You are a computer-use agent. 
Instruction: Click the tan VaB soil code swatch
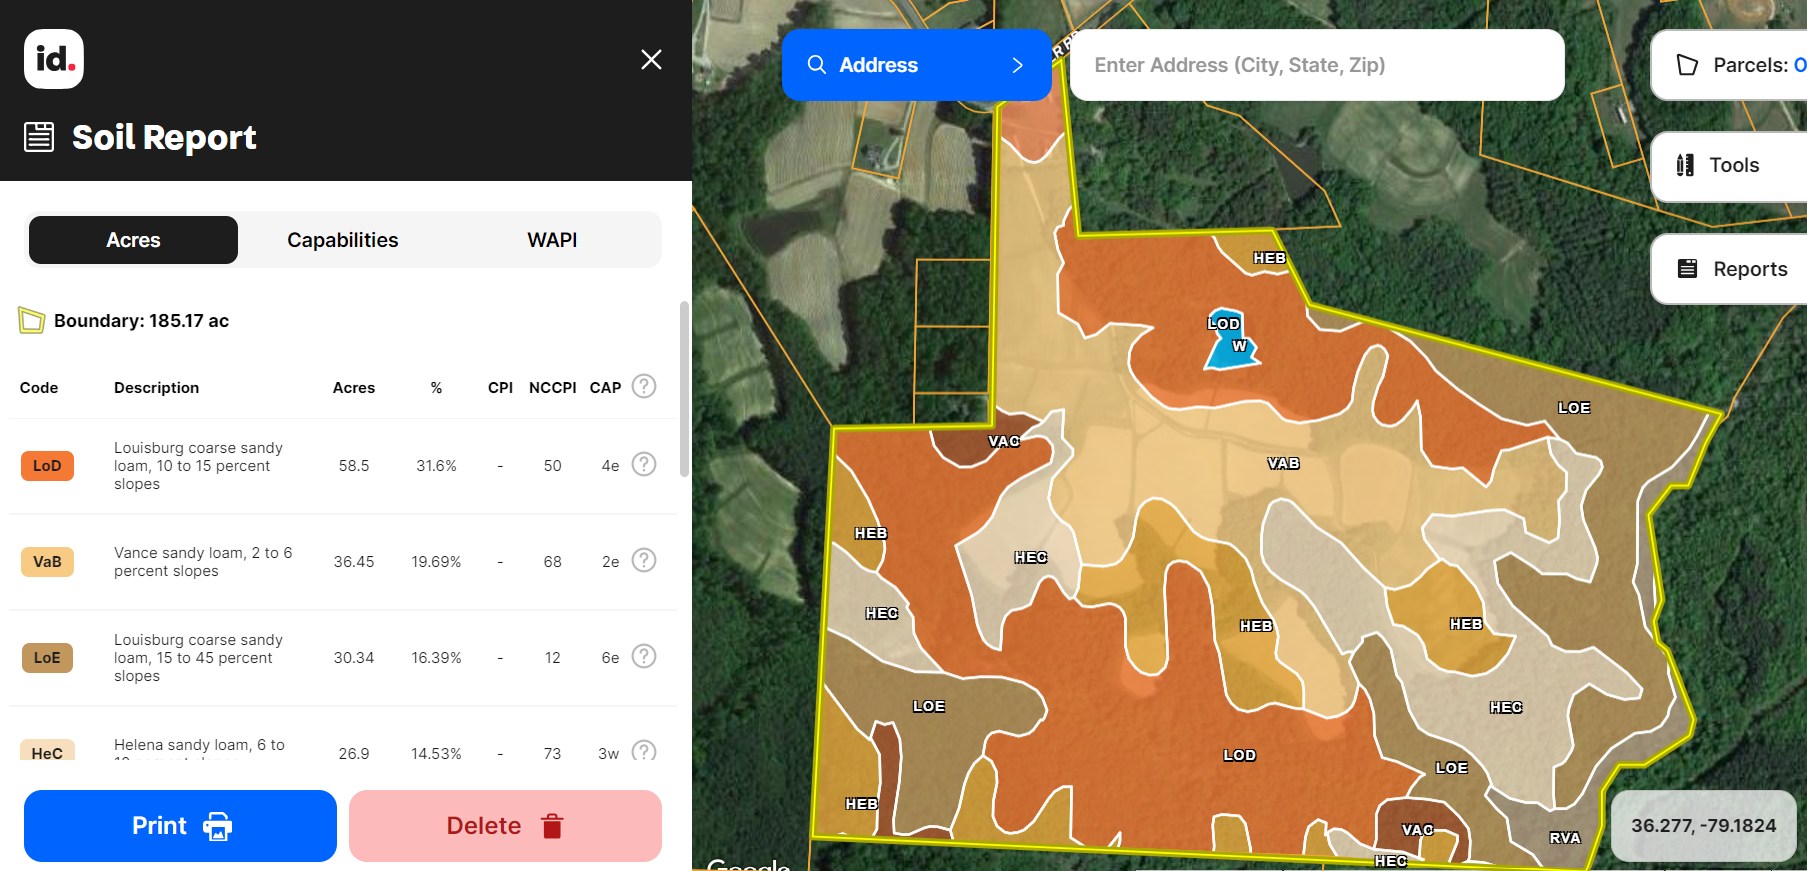click(x=47, y=562)
